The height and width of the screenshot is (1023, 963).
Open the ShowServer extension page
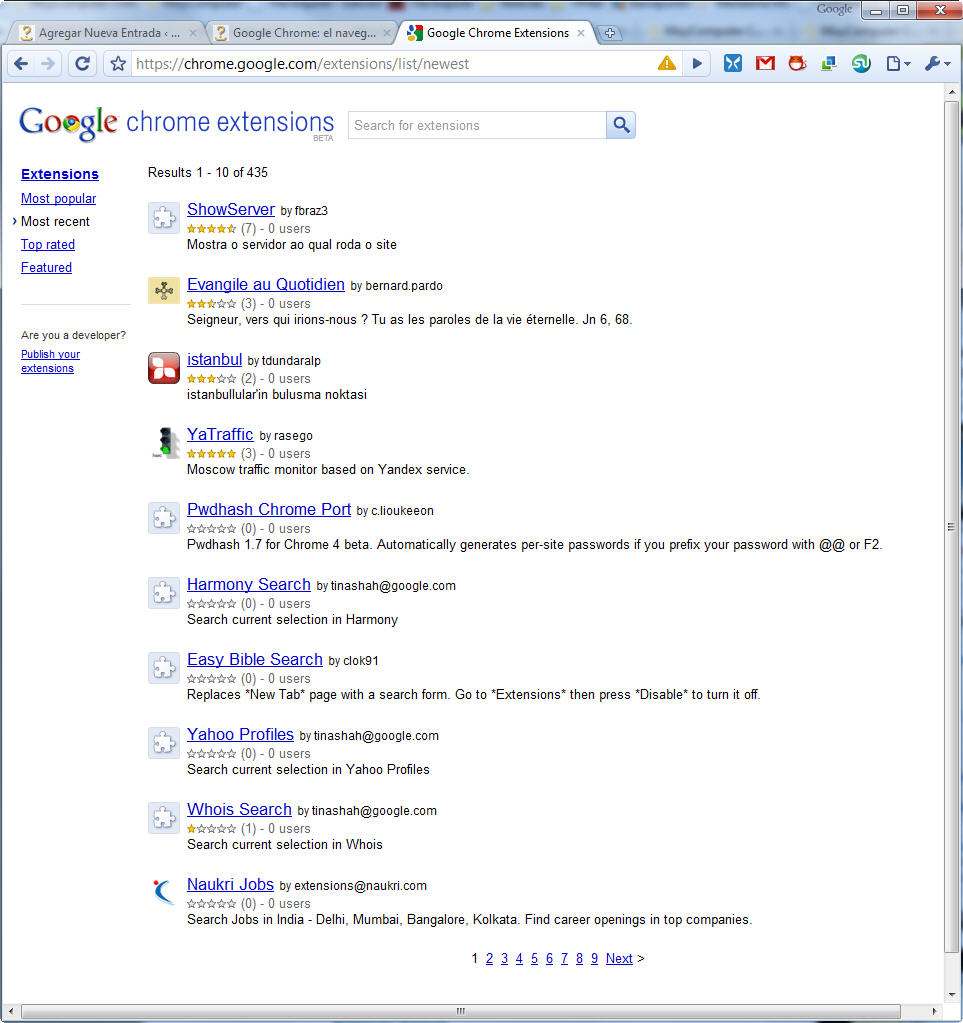pos(231,209)
